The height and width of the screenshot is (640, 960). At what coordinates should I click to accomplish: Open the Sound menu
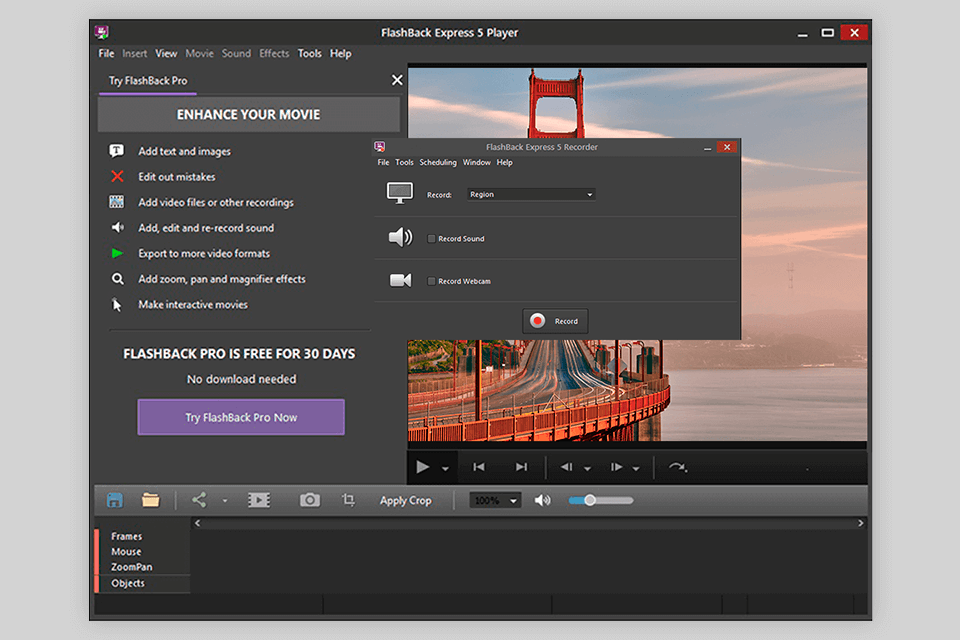[x=236, y=53]
